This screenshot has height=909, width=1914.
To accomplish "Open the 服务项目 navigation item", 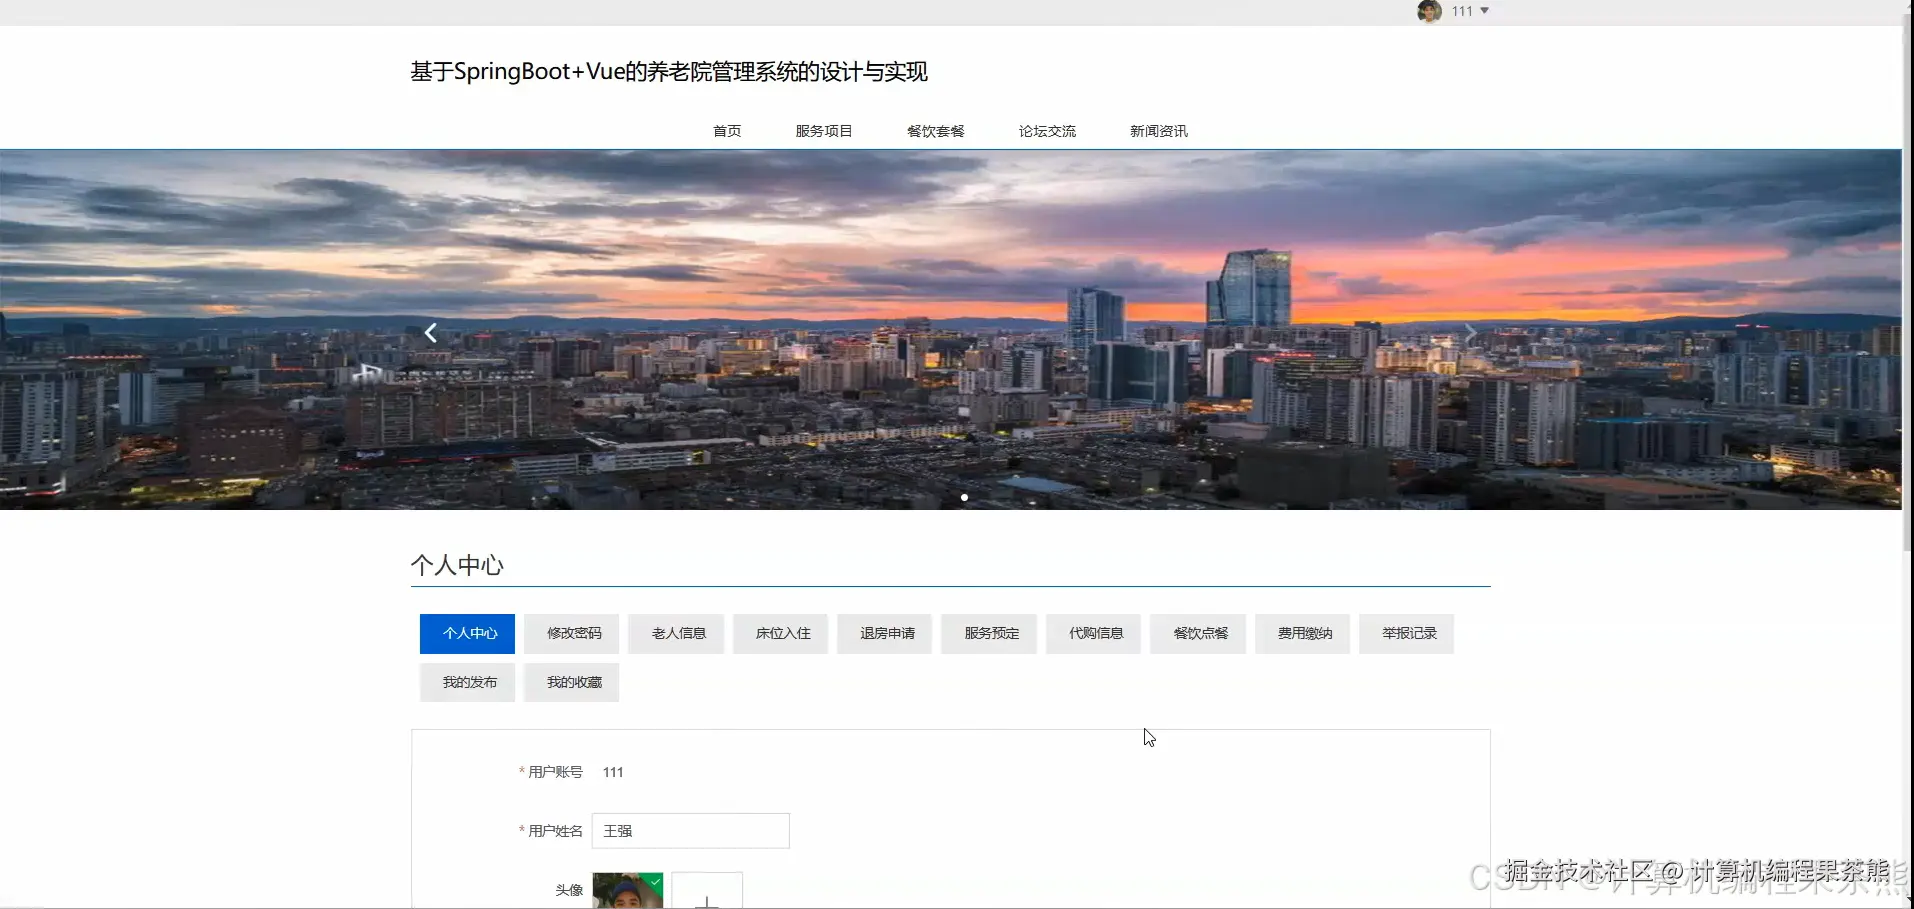I will point(824,130).
